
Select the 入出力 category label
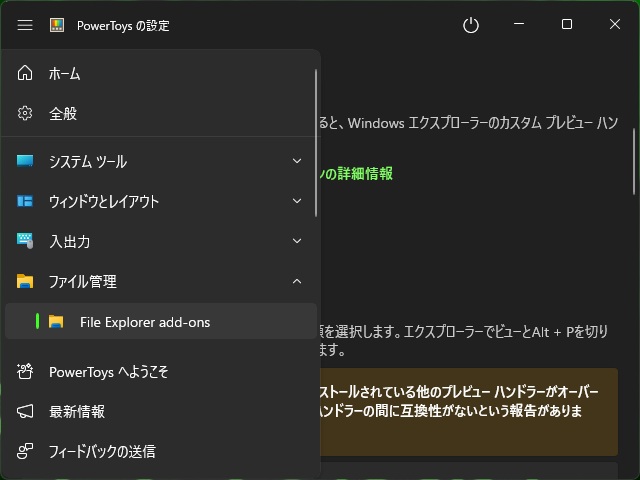(69, 241)
